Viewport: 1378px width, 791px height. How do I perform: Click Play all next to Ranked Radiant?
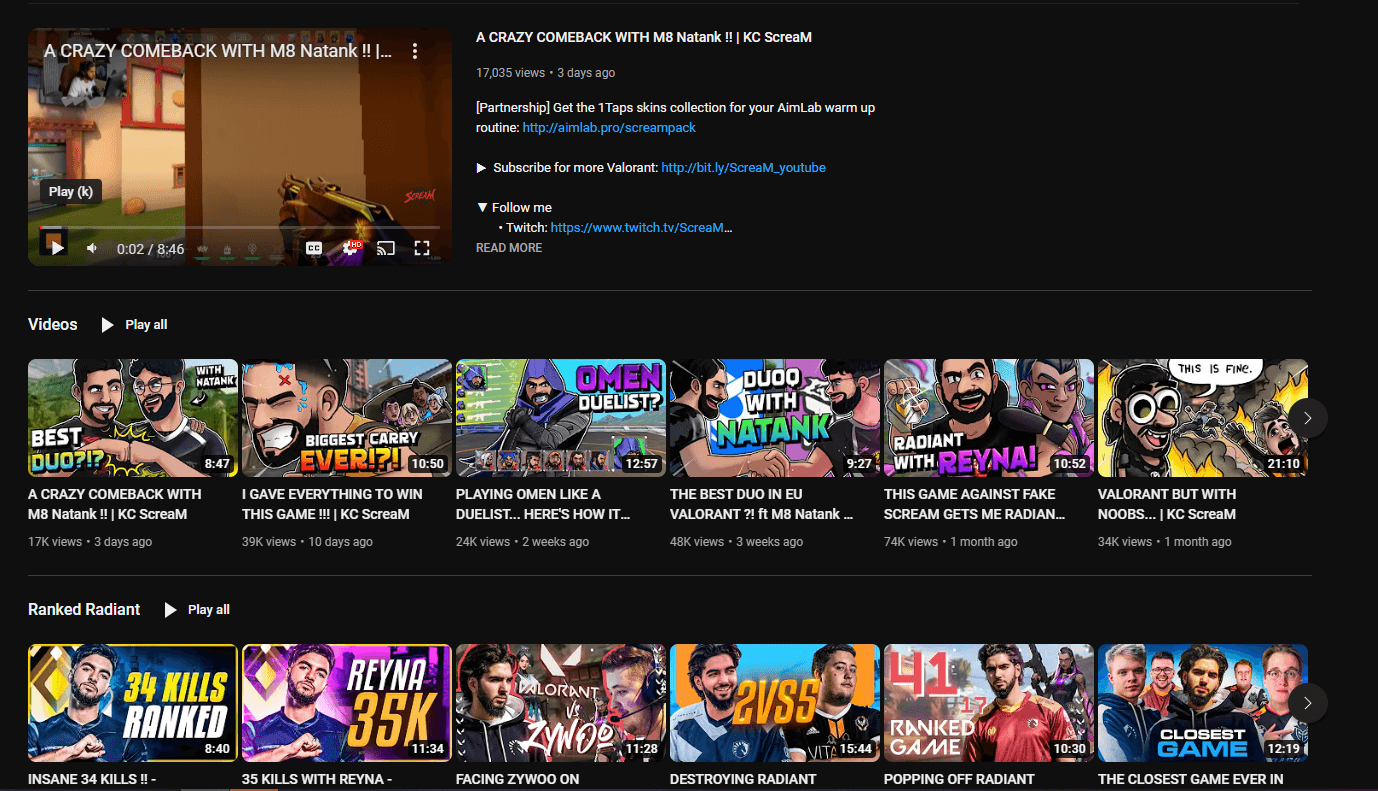pos(198,610)
